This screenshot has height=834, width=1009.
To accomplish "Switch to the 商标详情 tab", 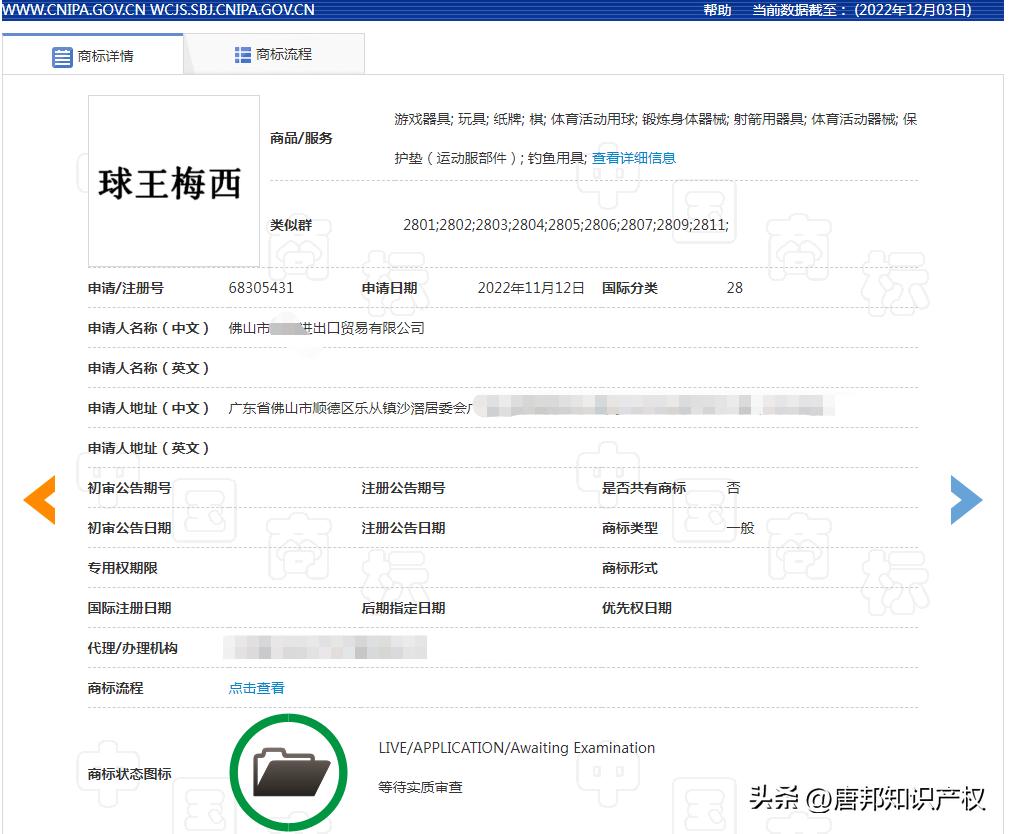I will point(94,56).
